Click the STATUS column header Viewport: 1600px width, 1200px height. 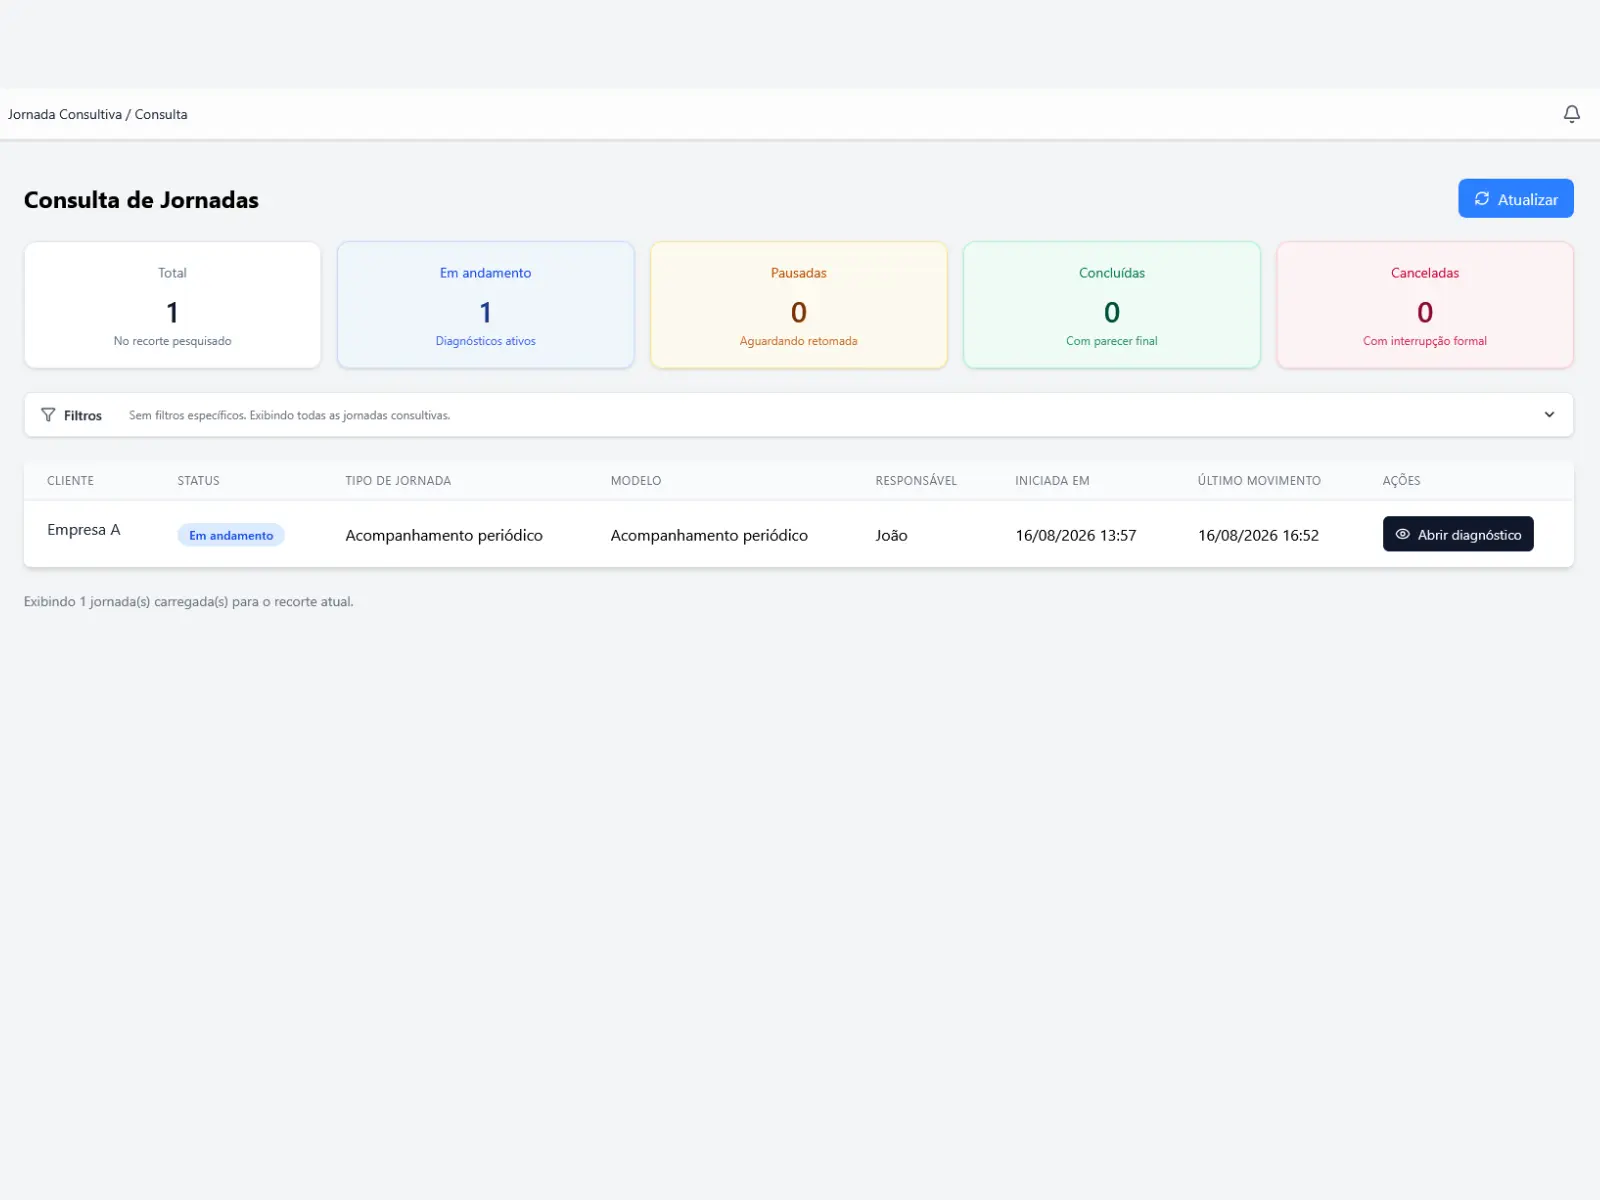pos(198,481)
